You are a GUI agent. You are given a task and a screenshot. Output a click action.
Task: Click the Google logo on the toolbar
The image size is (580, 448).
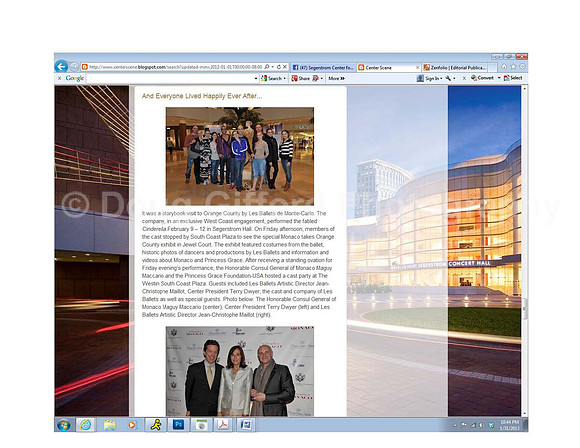coord(75,78)
